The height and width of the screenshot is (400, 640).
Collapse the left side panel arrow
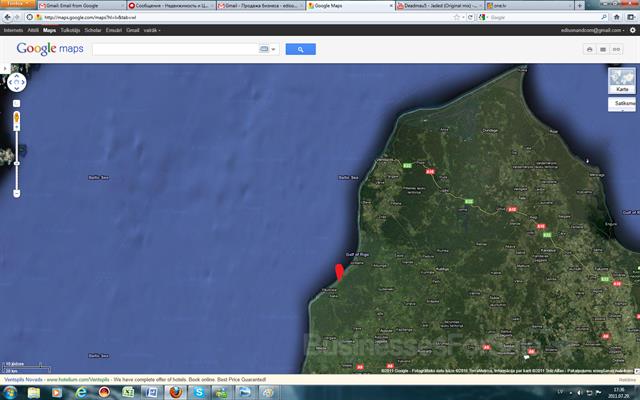tap(3, 70)
